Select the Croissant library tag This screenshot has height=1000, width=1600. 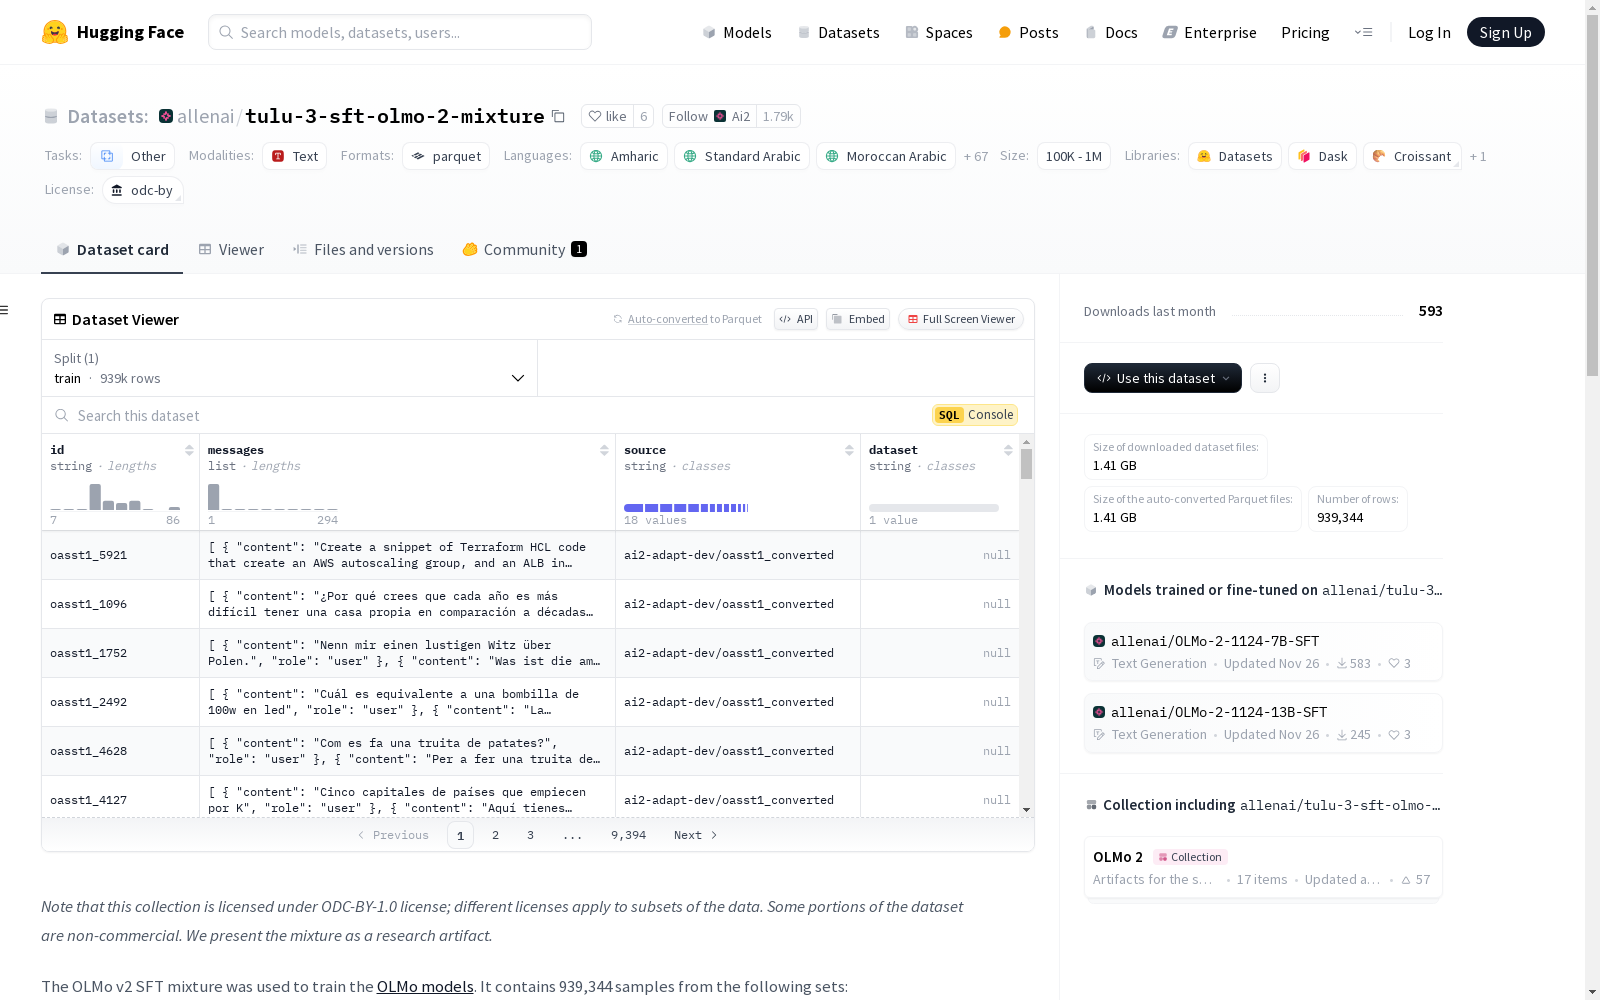point(1413,156)
